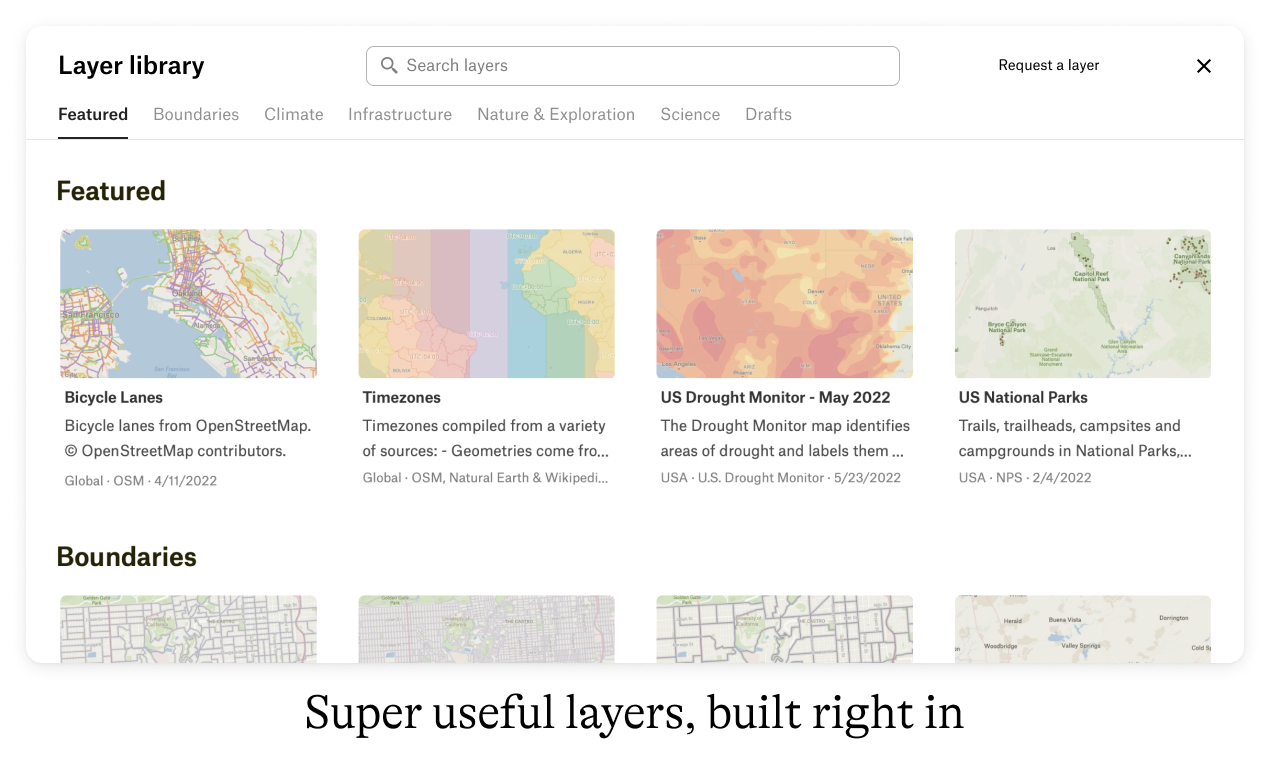
Task: Click the Timezones layer title
Action: click(402, 397)
